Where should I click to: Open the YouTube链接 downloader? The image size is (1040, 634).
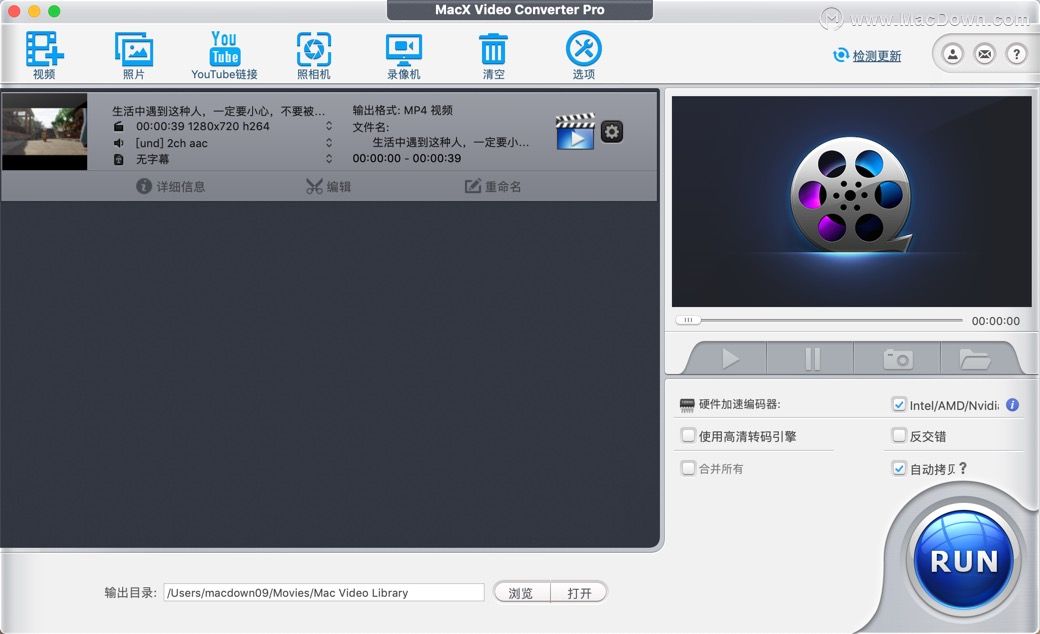(224, 54)
